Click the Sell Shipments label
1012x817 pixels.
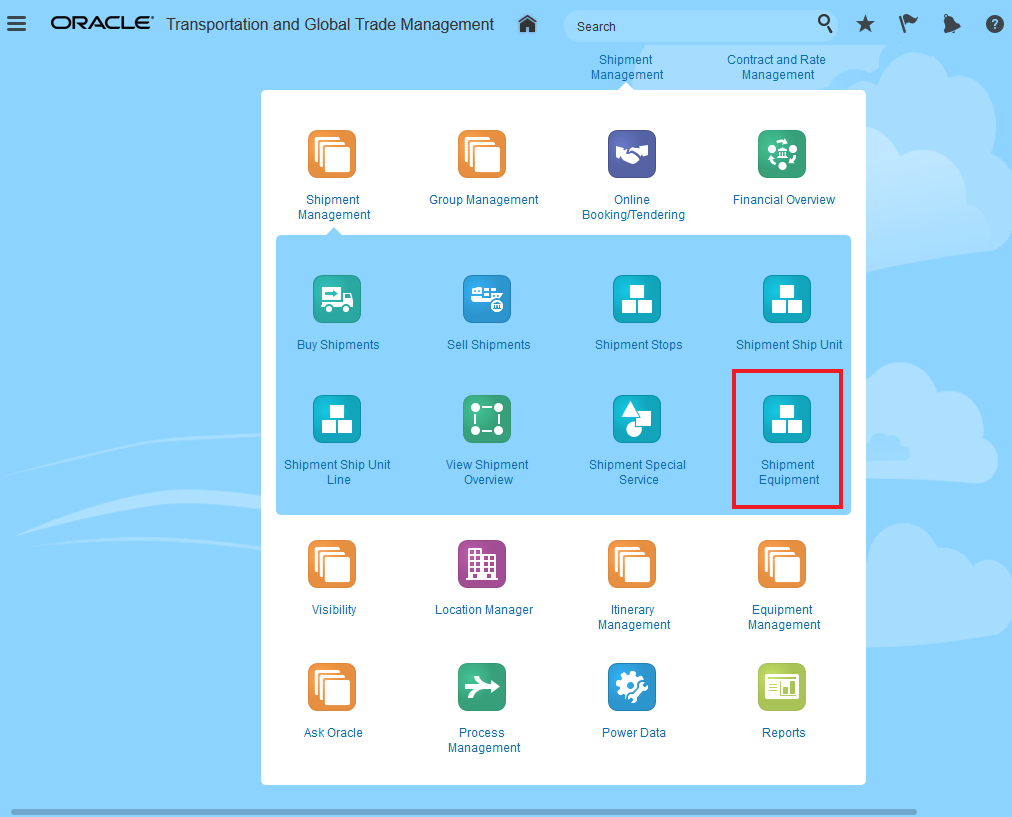pos(489,345)
